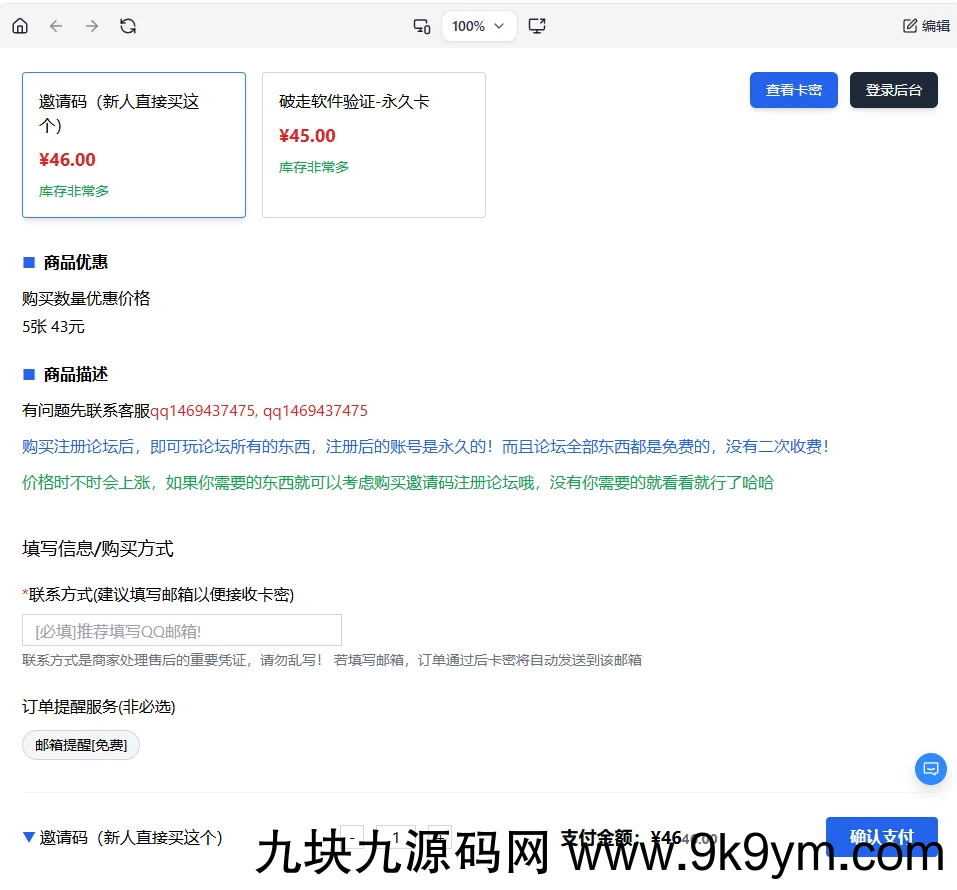Toggle the 邮箱提醒[免费] option
The height and width of the screenshot is (890, 957).
point(81,745)
